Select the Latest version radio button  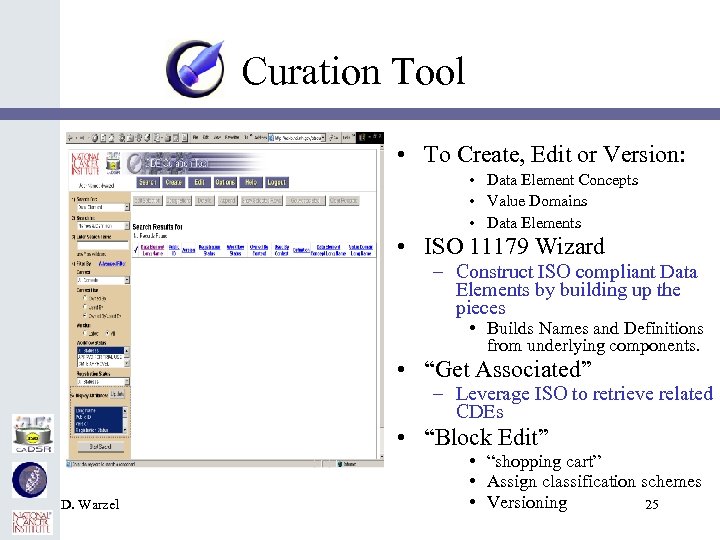[84, 333]
